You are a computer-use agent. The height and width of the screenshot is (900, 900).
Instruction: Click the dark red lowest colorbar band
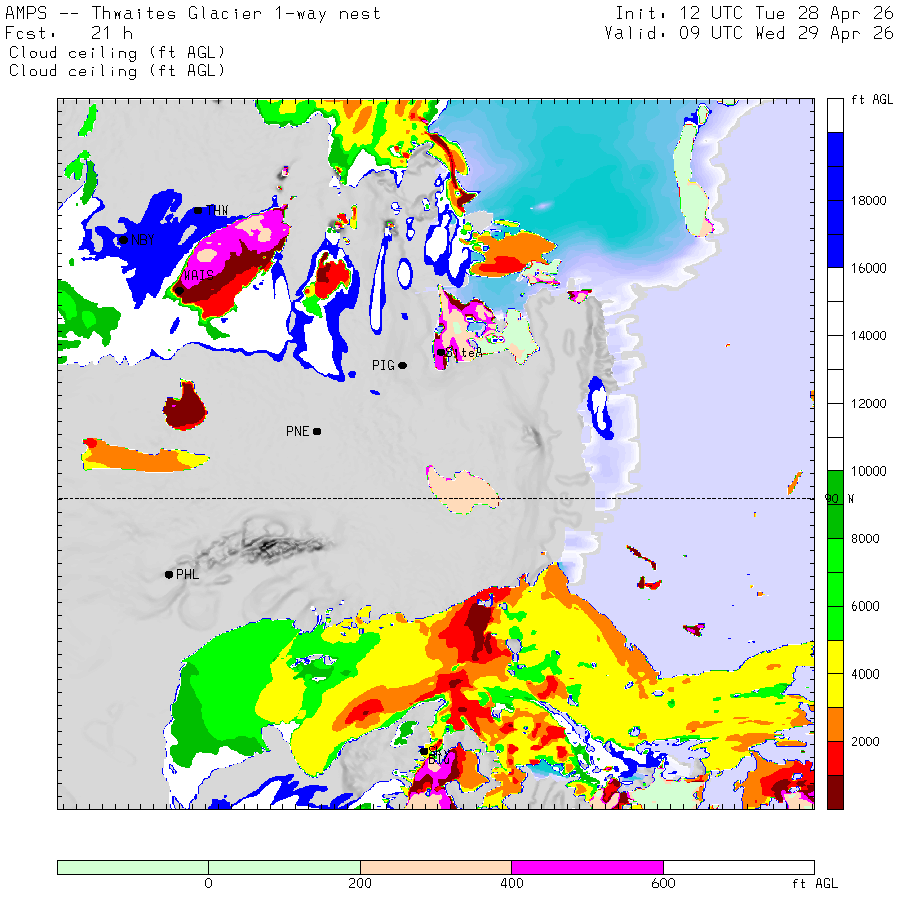pos(835,792)
